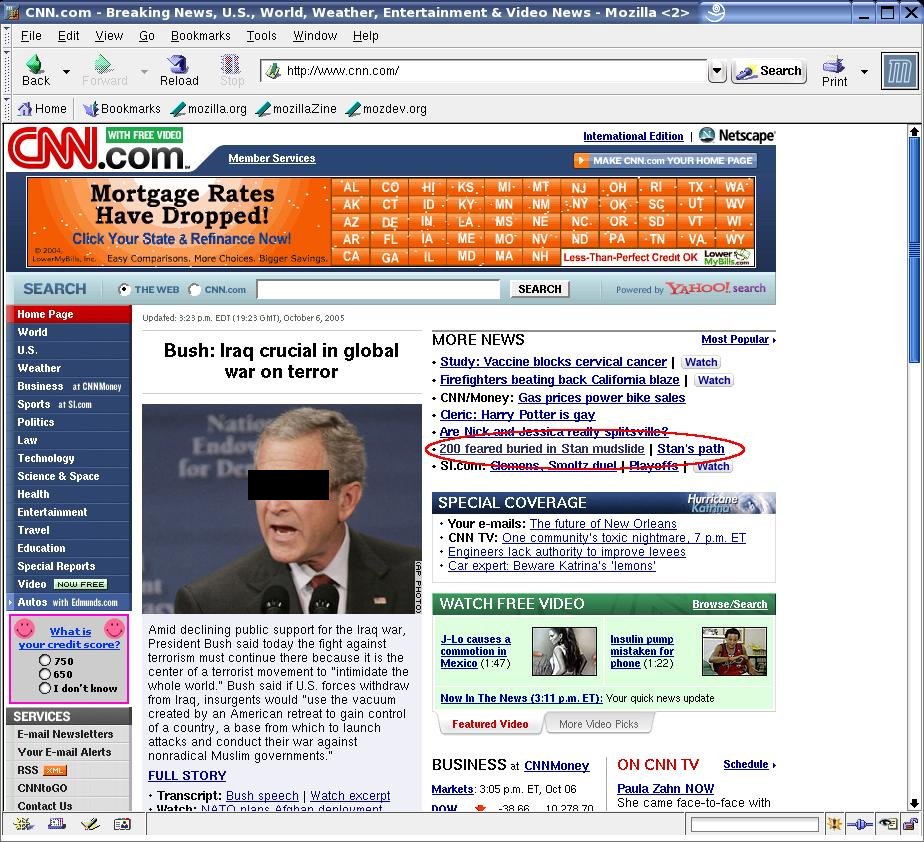Click the CNN.com logo

coord(97,149)
